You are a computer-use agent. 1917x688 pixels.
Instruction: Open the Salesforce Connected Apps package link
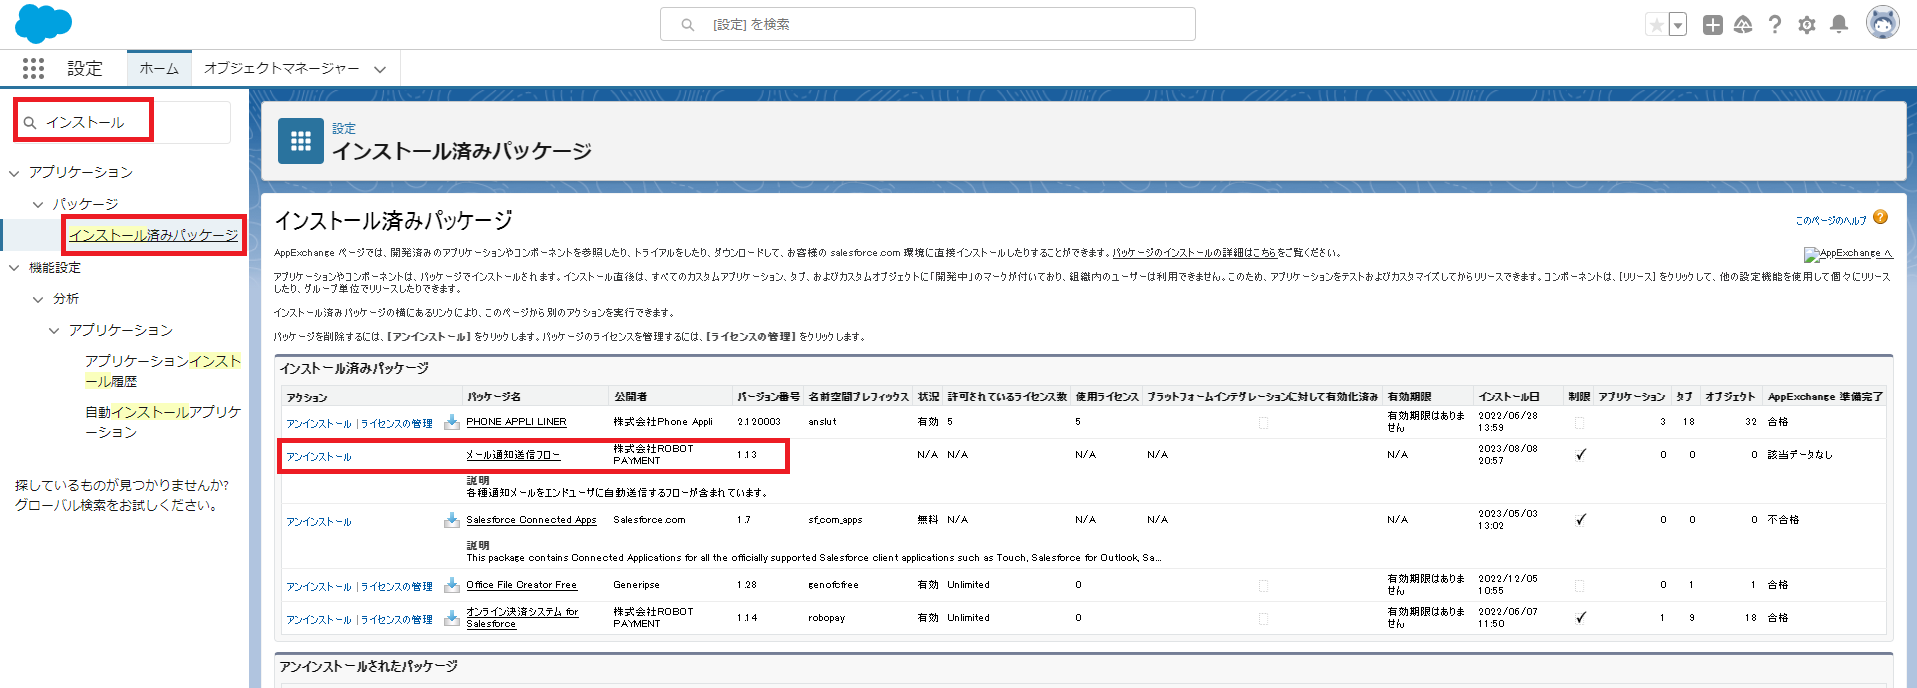531,520
